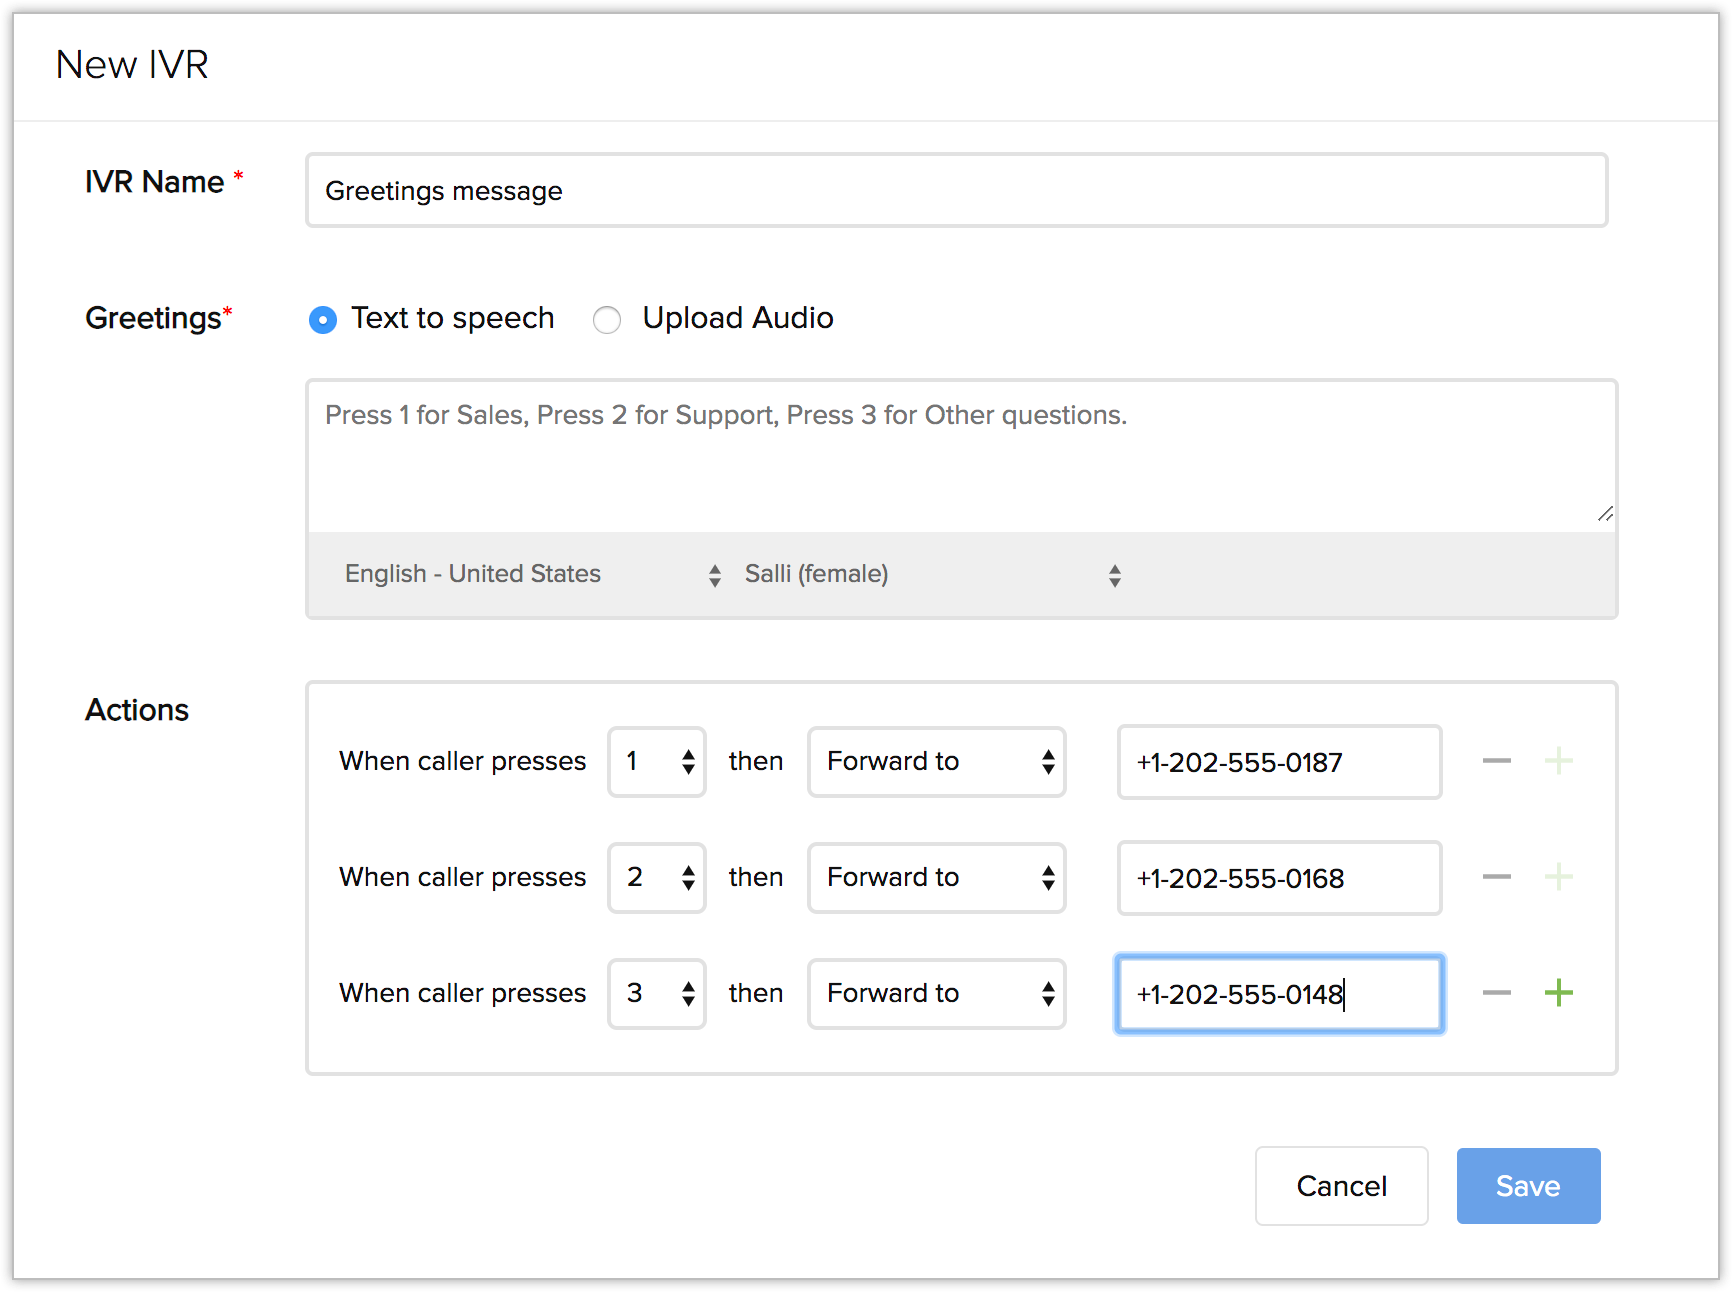Open the Salli (female) voice dropdown
The image size is (1732, 1292).
(x=932, y=574)
